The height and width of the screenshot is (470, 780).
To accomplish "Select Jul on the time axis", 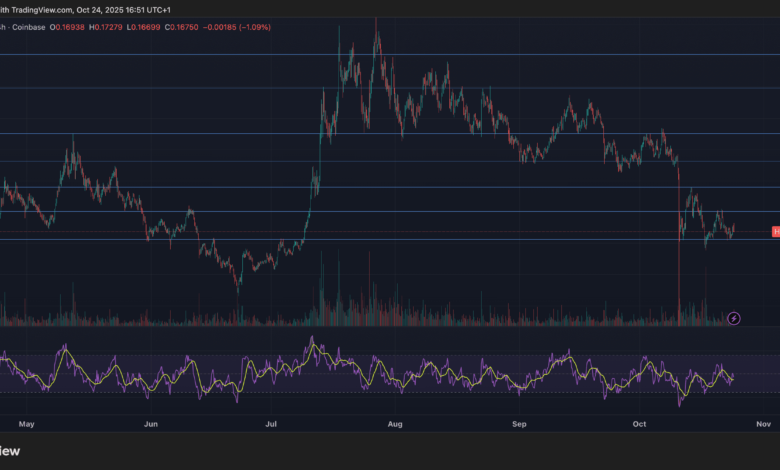I will click(271, 424).
